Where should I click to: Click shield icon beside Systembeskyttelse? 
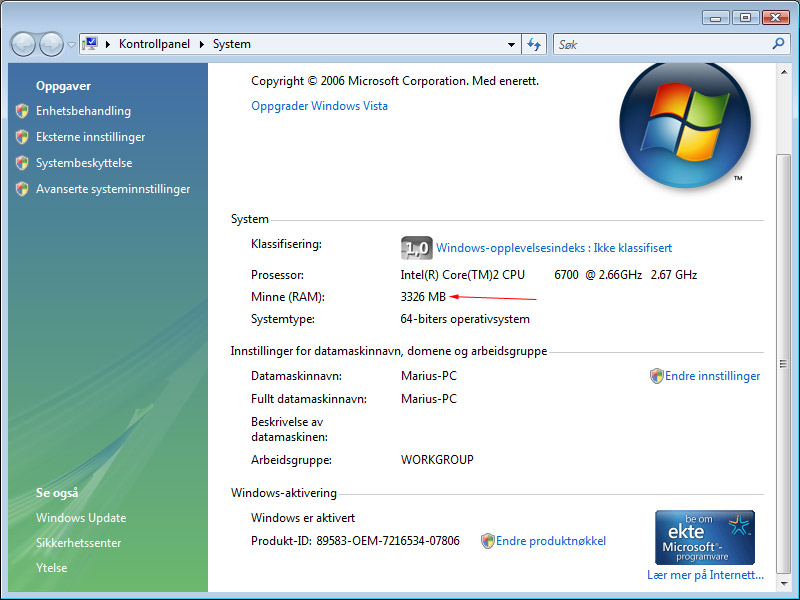[x=22, y=163]
